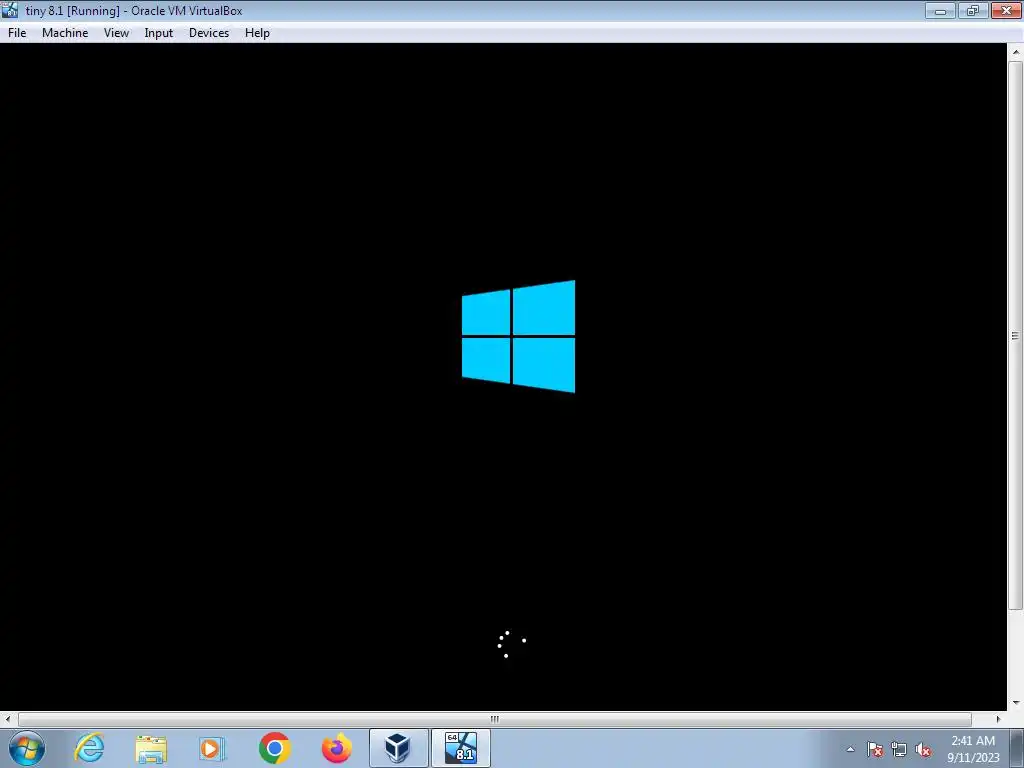Open the muted volume tray icon
The height and width of the screenshot is (768, 1024).
coord(923,749)
